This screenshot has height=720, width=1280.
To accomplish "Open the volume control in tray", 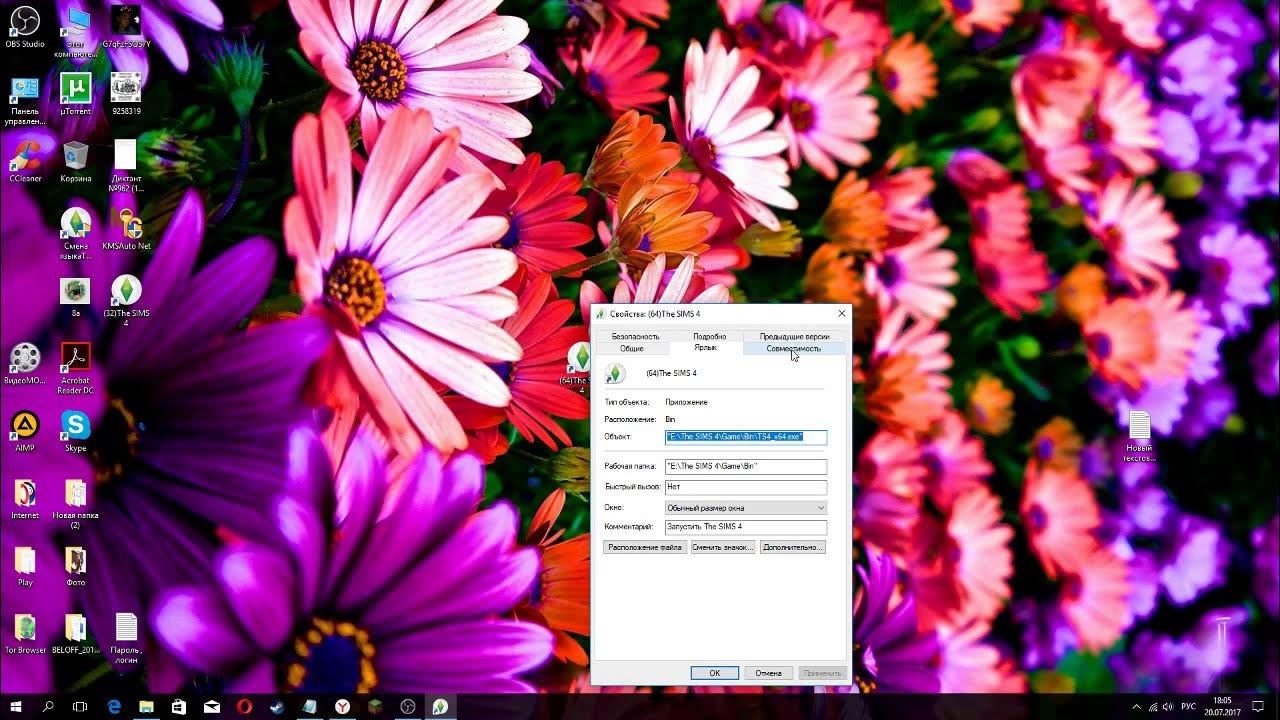I will pos(1168,707).
